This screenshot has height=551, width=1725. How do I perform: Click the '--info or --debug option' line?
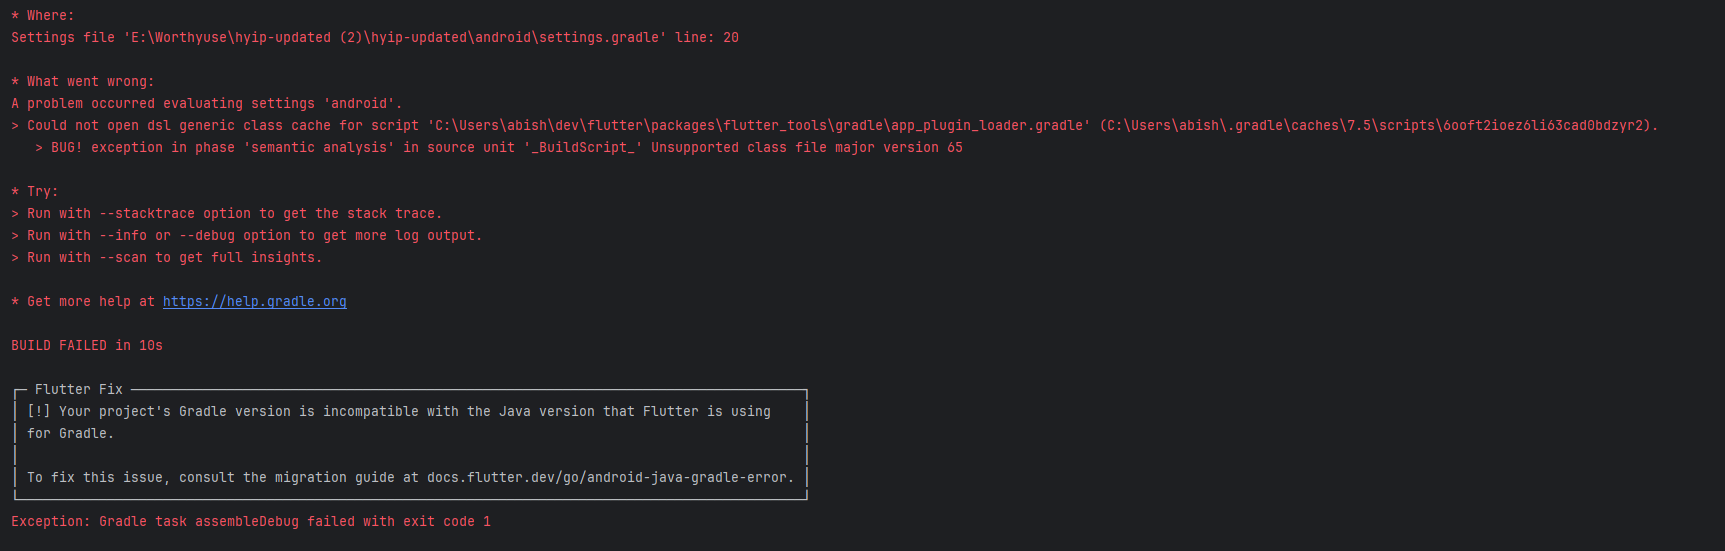point(247,235)
